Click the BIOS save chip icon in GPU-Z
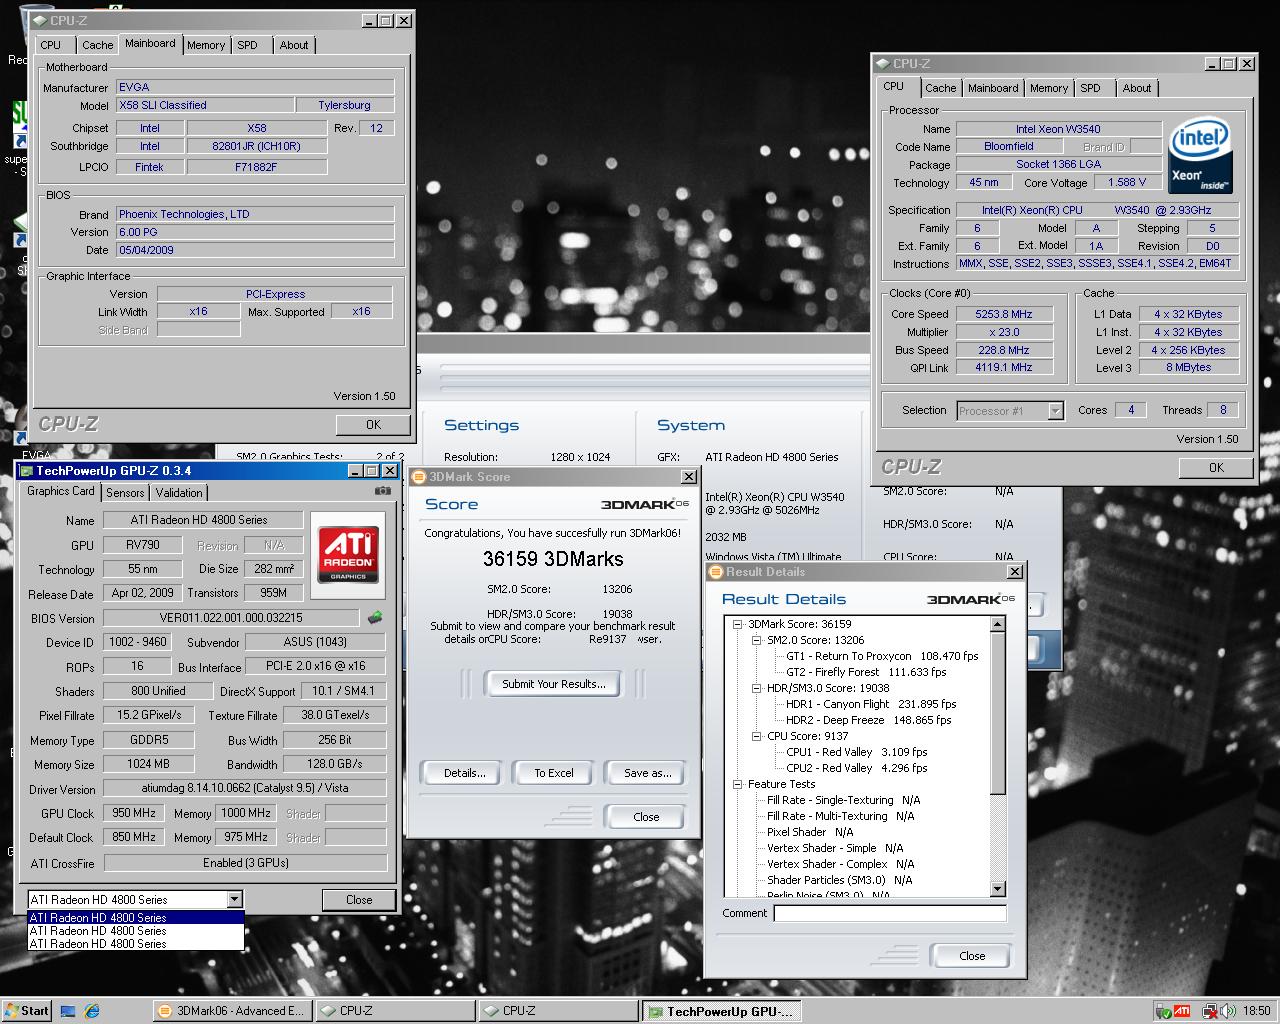1280x1024 pixels. (375, 618)
